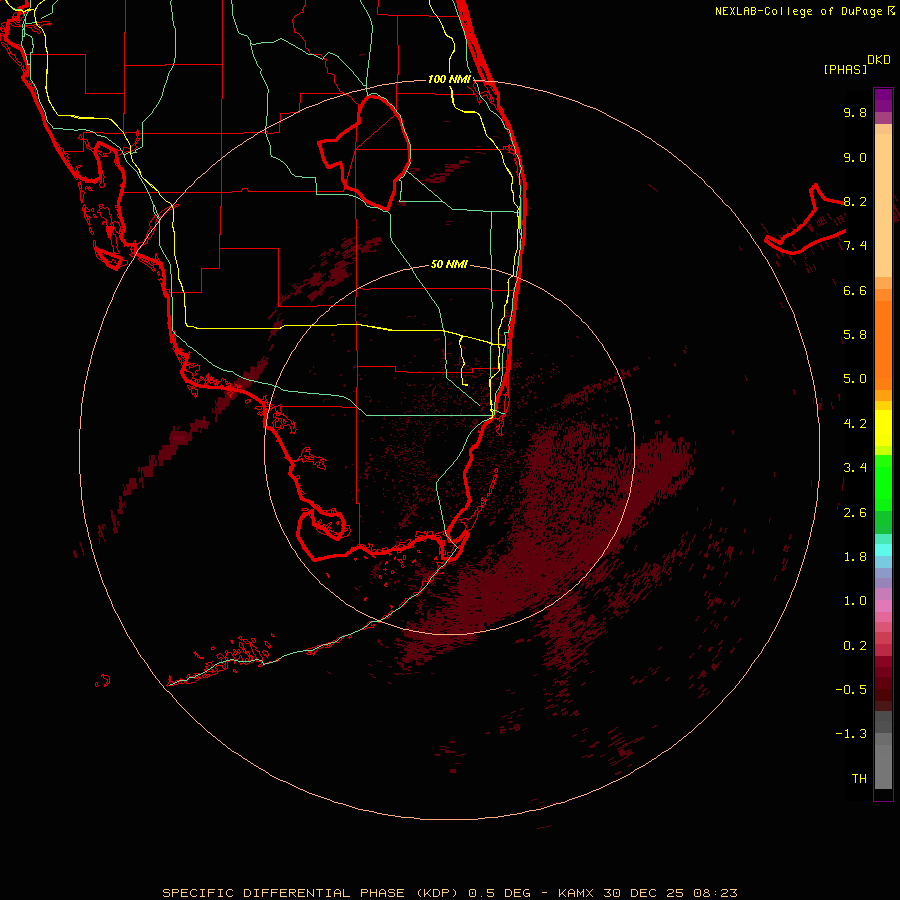
Task: Pick the purple segment atop the color bar
Action: coord(883,100)
